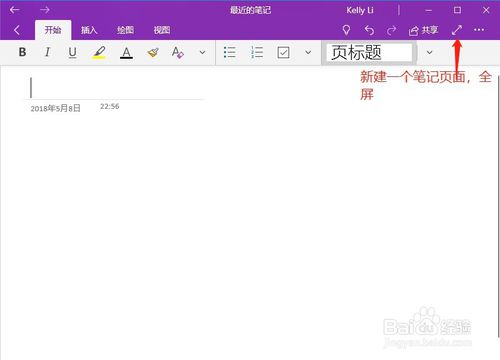
Task: Open the styles dropdown arrow
Action: pos(429,52)
